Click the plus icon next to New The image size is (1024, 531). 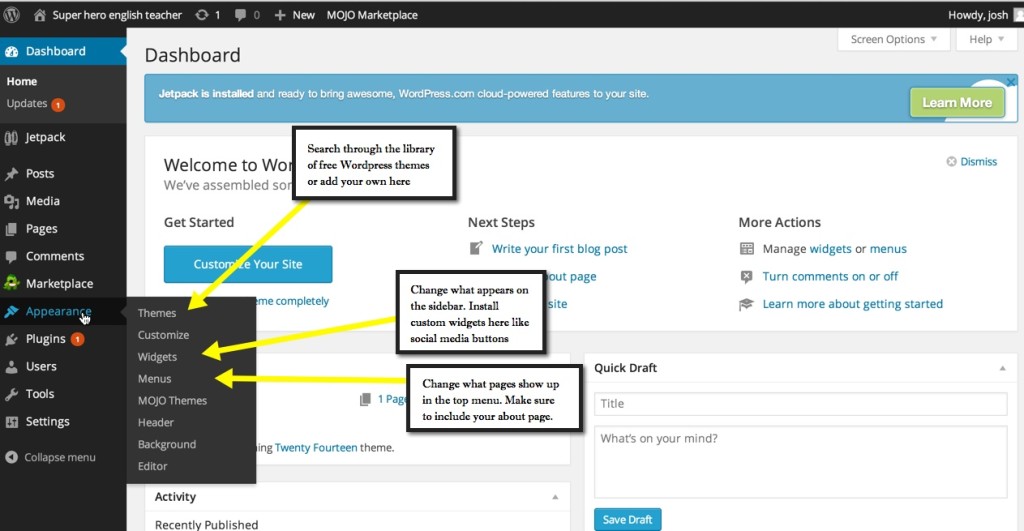[x=280, y=14]
